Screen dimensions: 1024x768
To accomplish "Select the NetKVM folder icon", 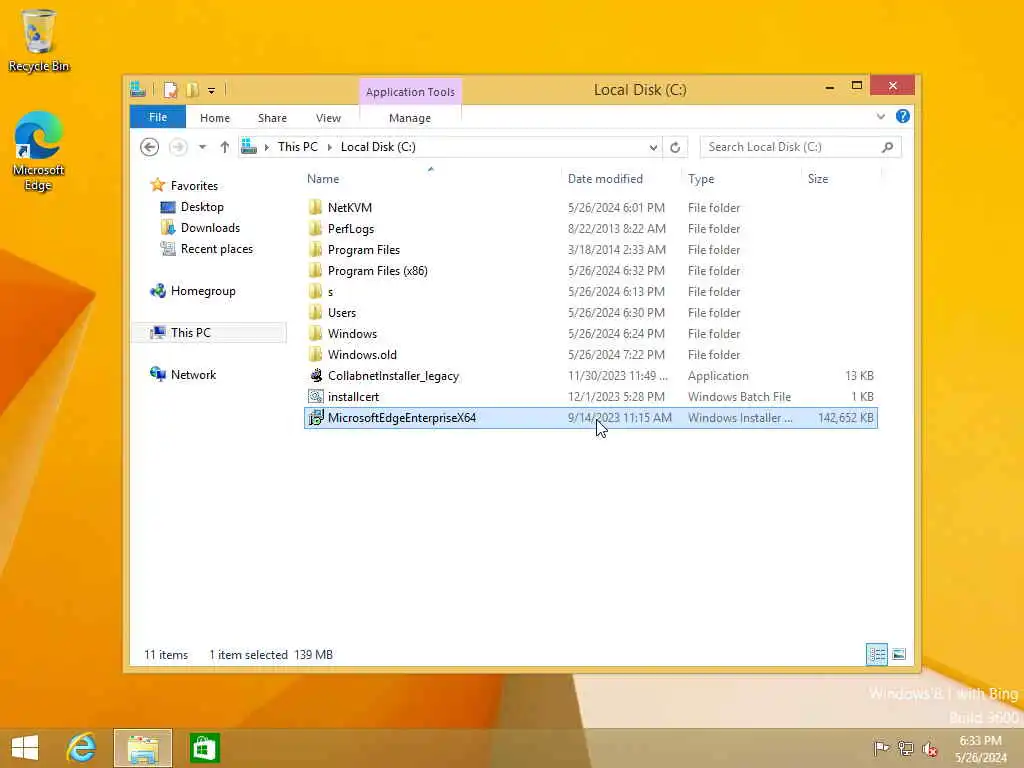I will click(315, 208).
